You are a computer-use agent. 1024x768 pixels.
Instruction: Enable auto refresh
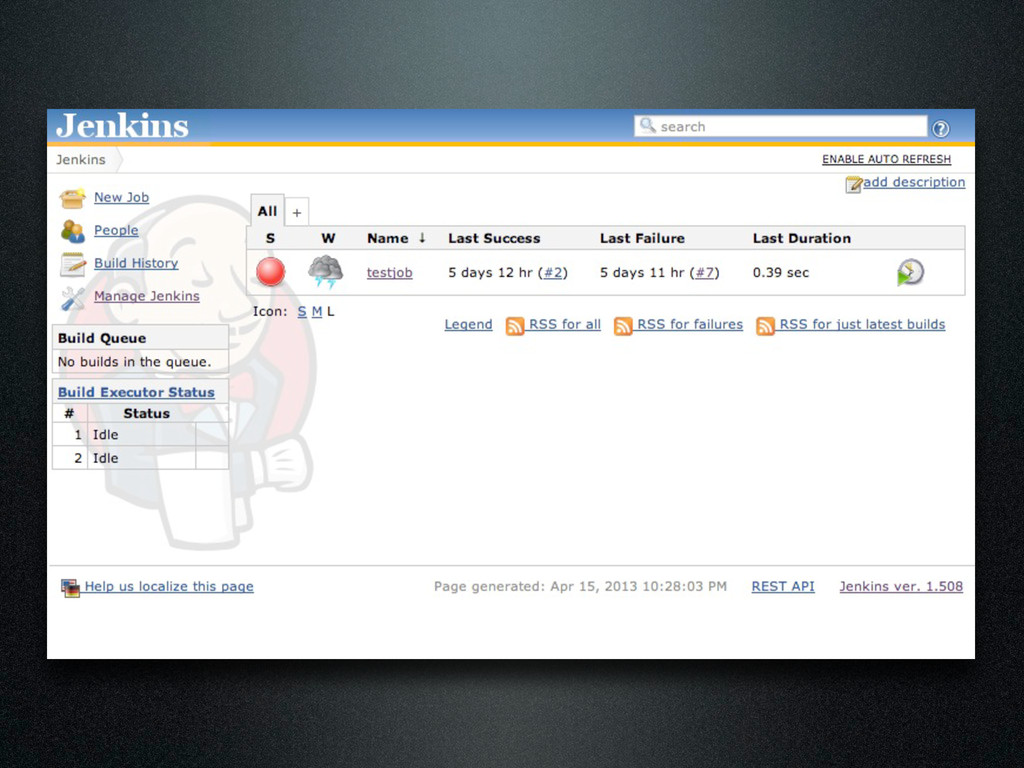[886, 159]
